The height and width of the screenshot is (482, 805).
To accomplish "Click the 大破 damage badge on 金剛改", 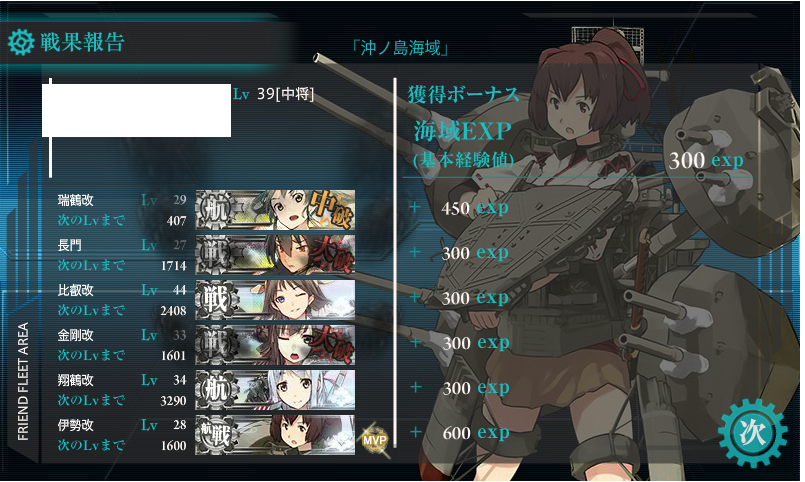I will point(333,344).
